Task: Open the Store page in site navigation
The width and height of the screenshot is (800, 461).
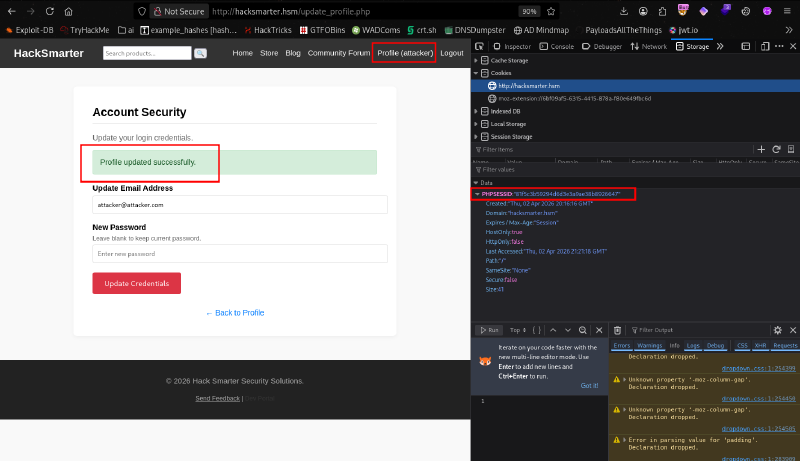Action: 269,53
